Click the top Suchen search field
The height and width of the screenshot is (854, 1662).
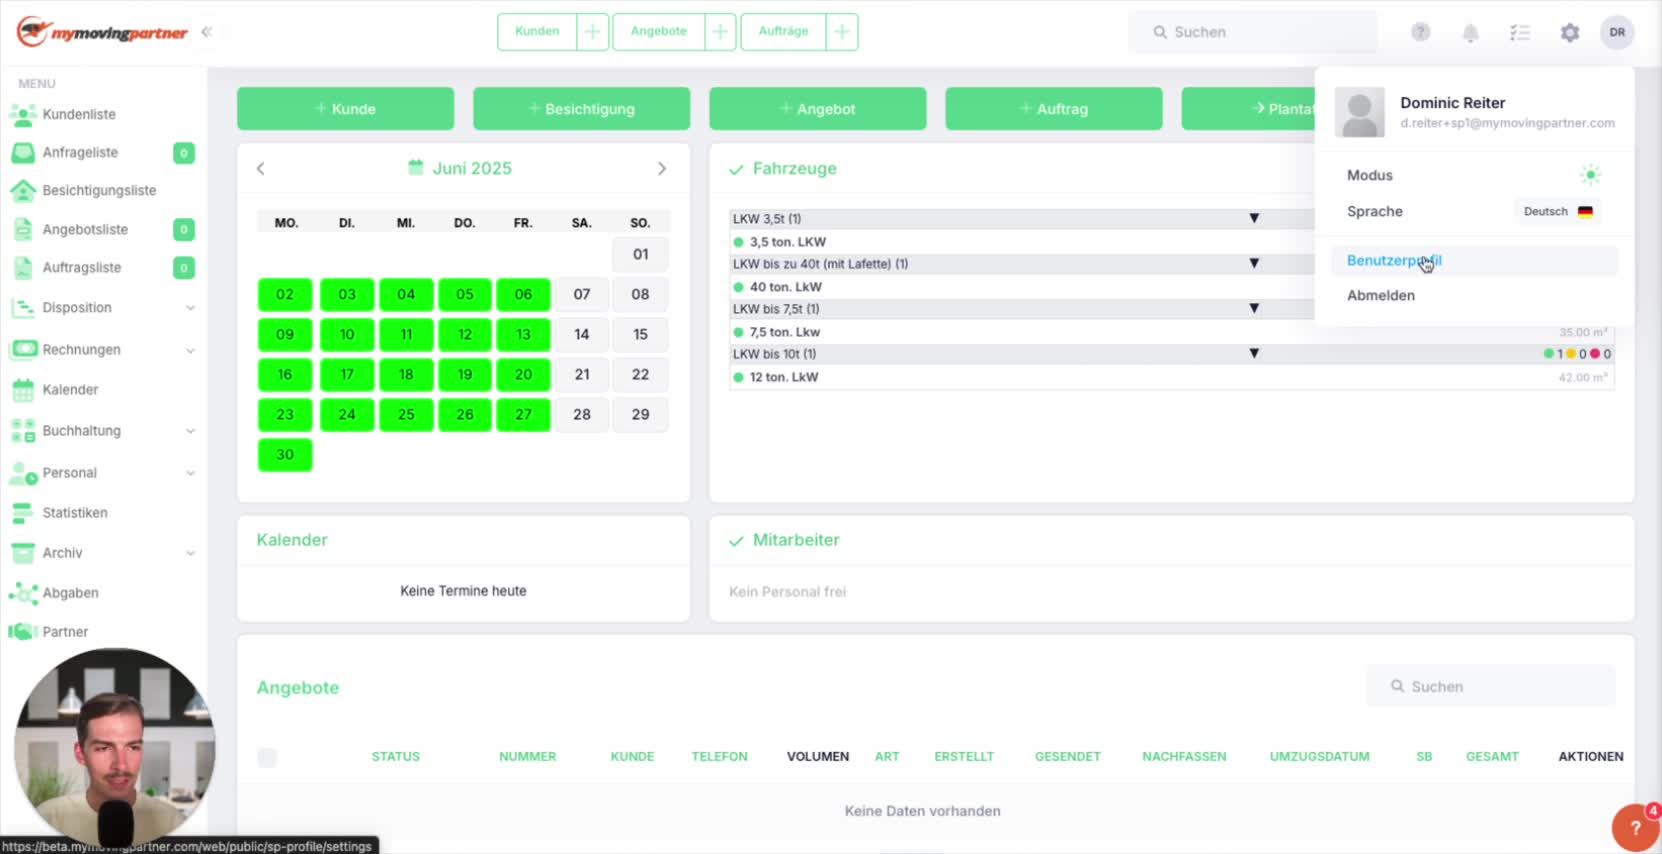[1252, 33]
